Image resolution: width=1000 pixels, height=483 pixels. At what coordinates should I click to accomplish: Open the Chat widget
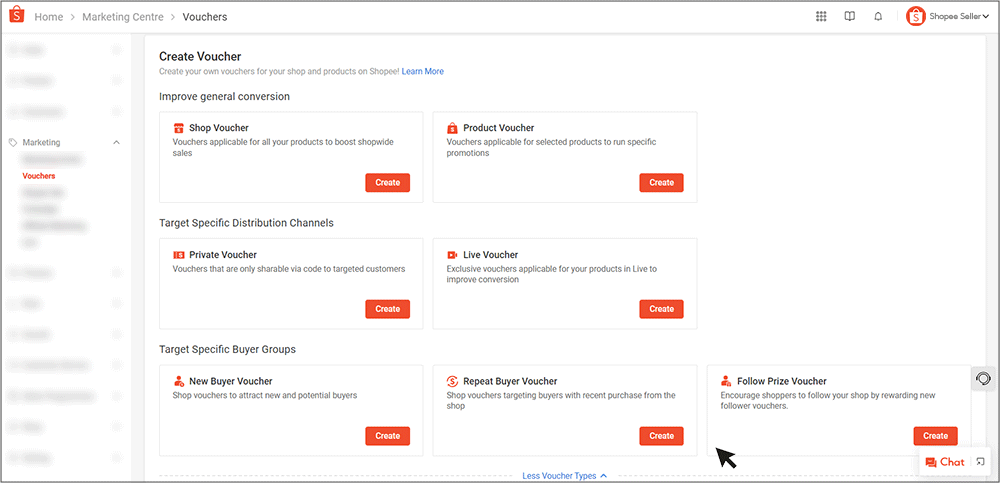pyautogui.click(x=945, y=462)
